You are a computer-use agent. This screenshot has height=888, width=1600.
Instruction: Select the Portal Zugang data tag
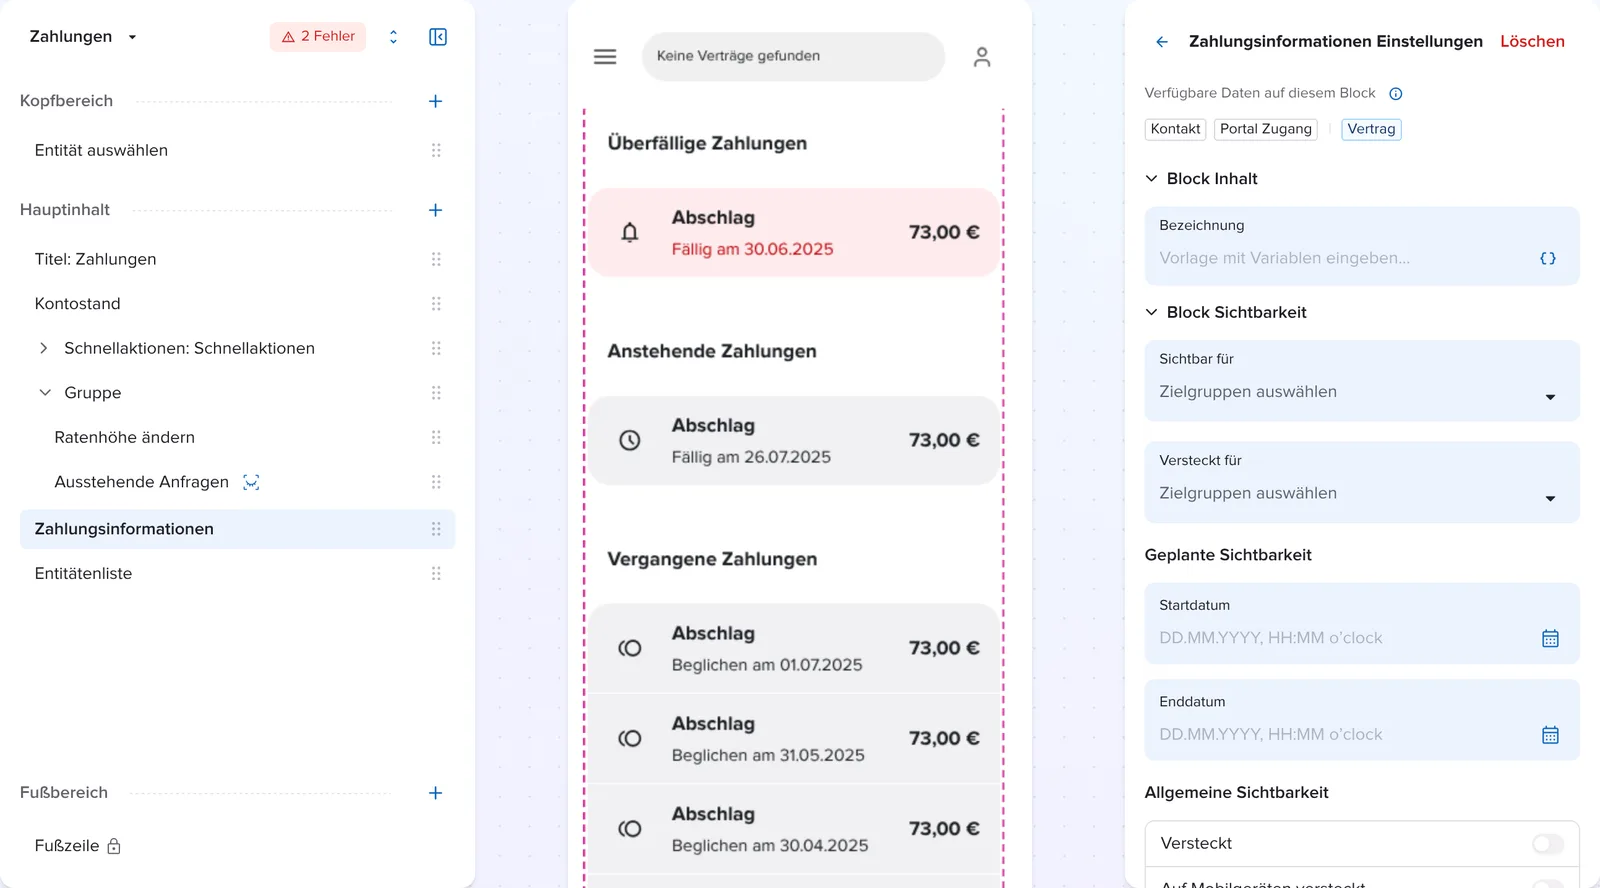tap(1266, 129)
